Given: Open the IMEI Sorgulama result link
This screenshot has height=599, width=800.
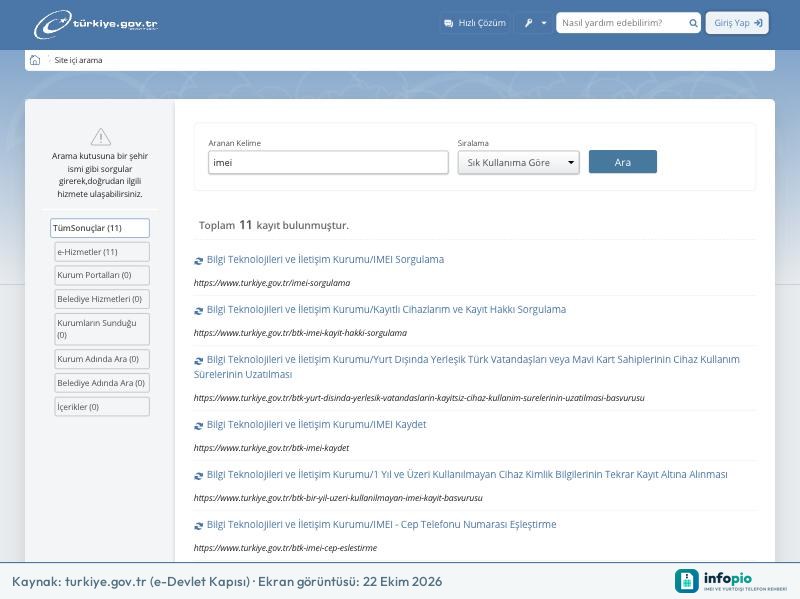Looking at the screenshot, I should [x=325, y=259].
